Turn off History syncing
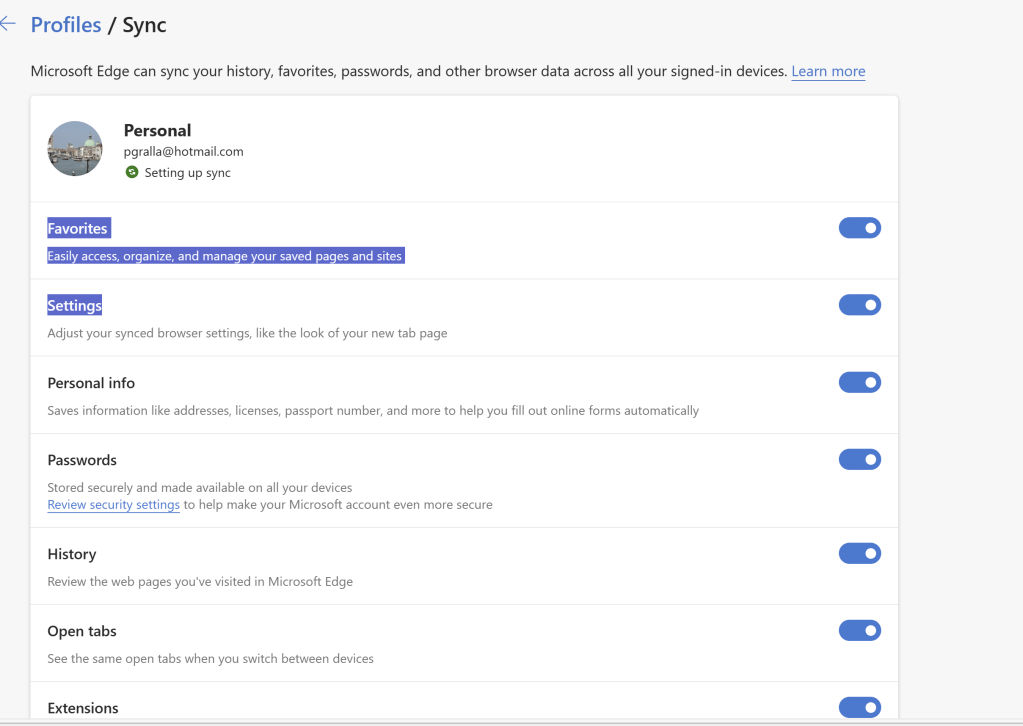 (x=859, y=552)
